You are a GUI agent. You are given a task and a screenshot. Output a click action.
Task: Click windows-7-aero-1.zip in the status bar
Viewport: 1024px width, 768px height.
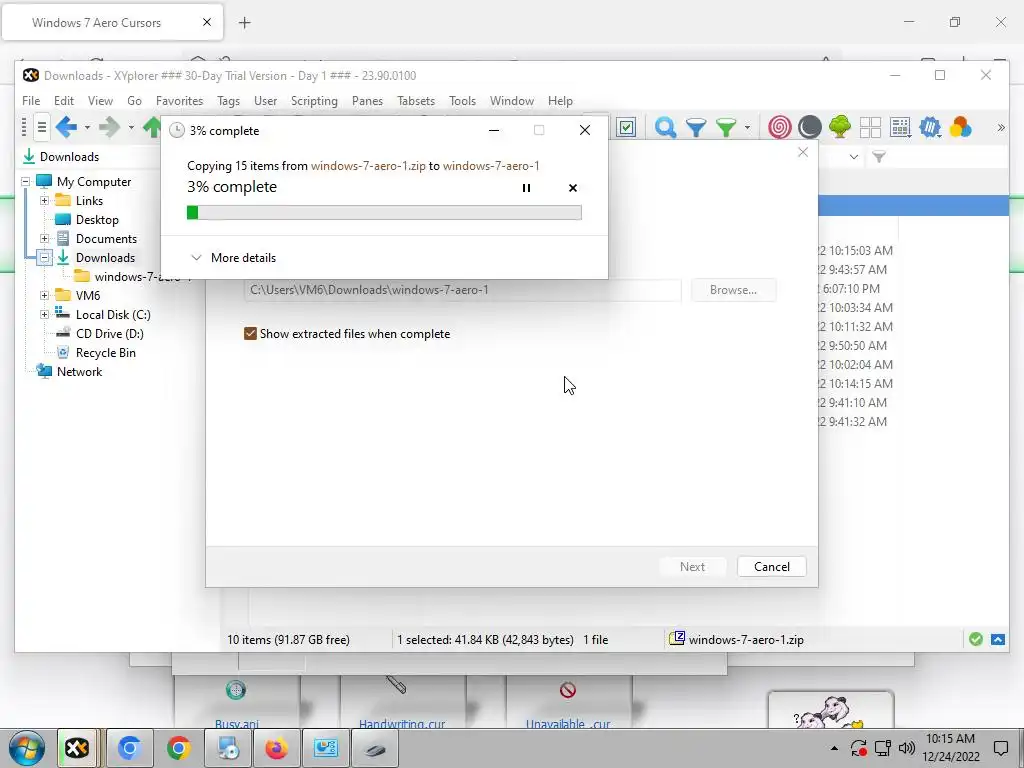(746, 640)
